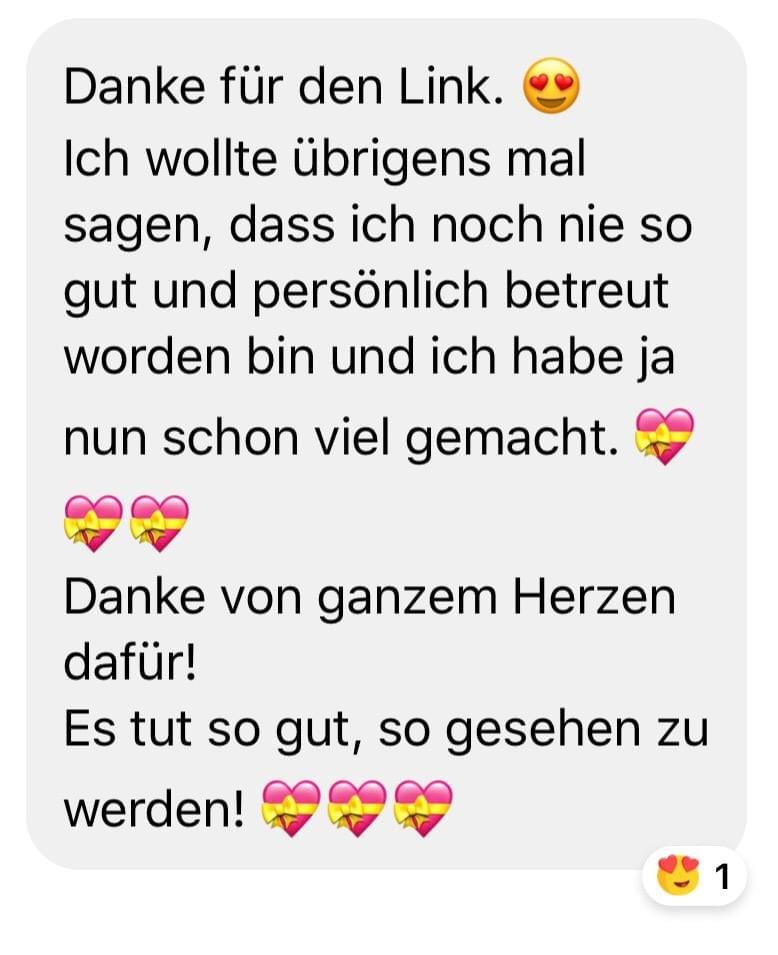Click the first ribbon heart after "werden!"
The image size is (778, 955).
pyautogui.click(x=291, y=809)
